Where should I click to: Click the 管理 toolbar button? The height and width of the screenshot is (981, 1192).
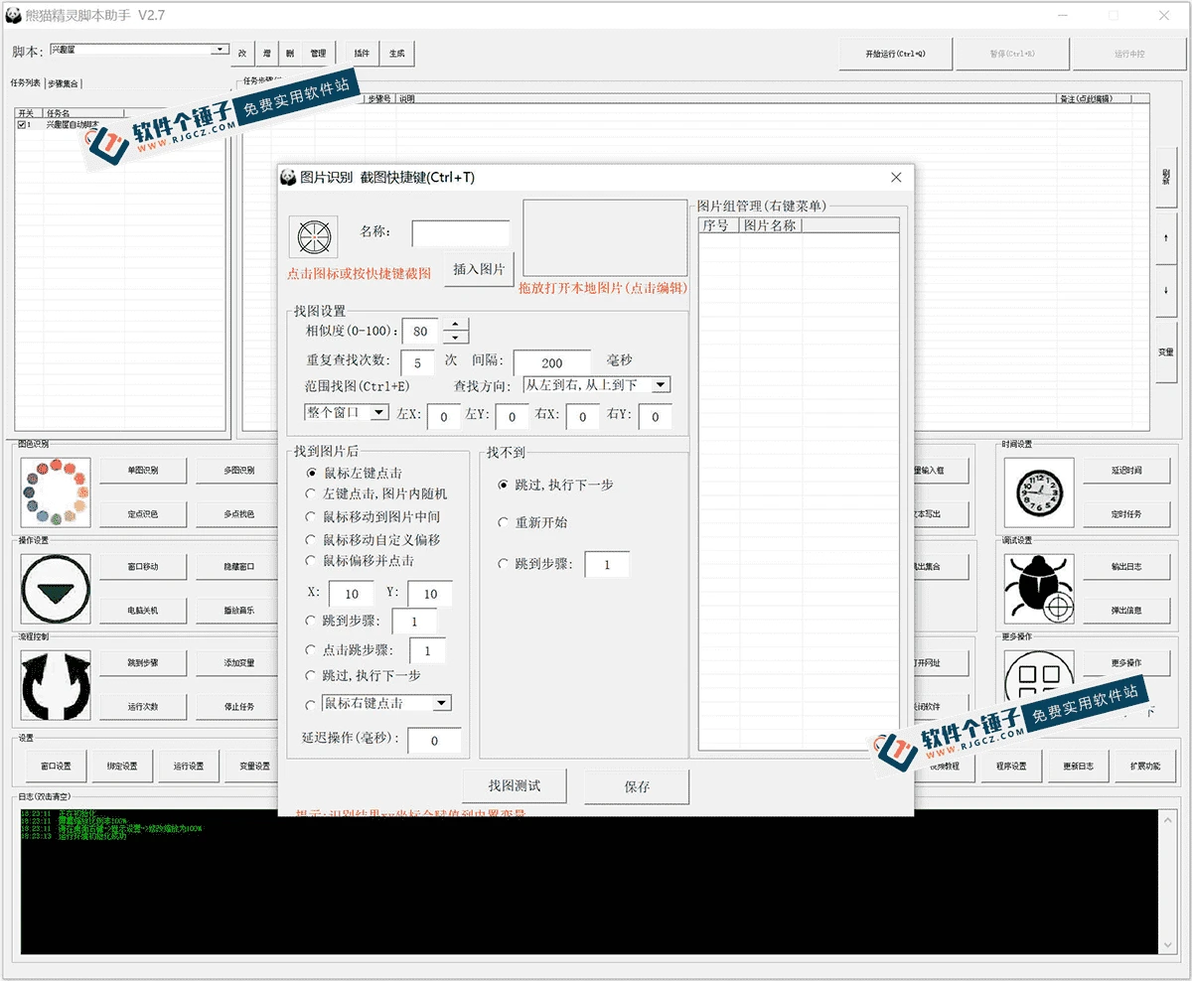click(x=318, y=53)
